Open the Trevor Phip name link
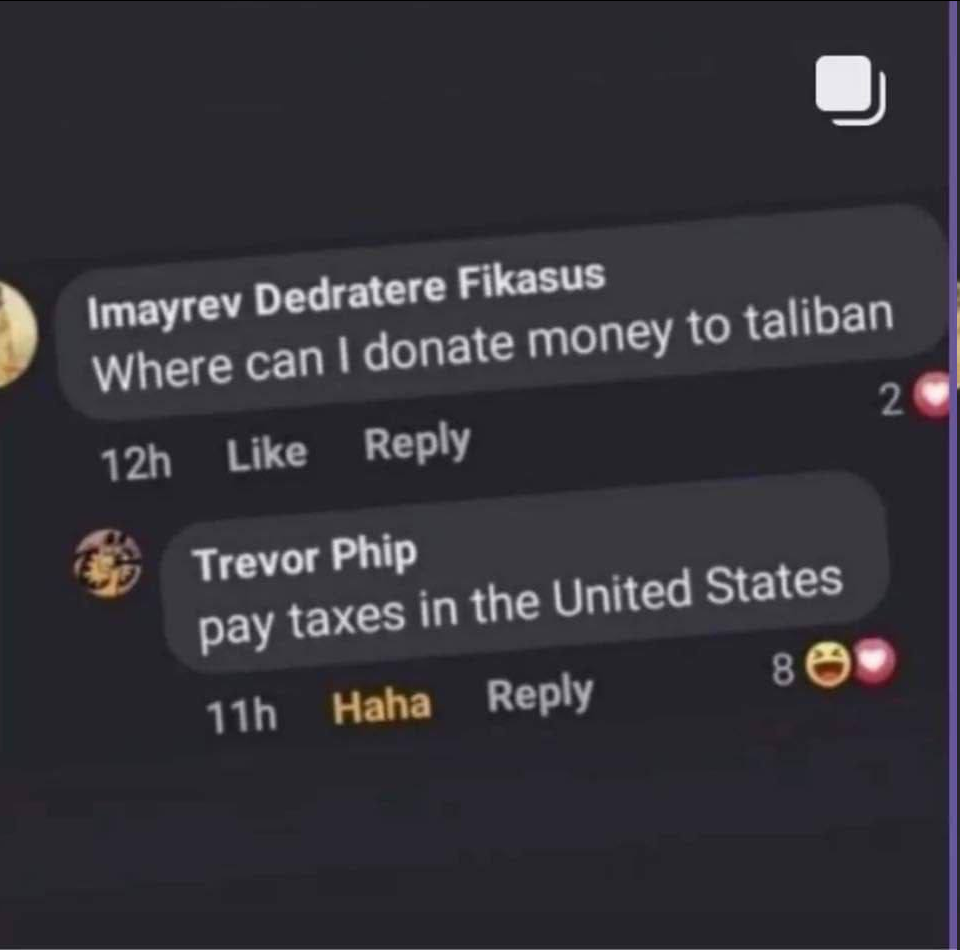The height and width of the screenshot is (950, 960). (305, 558)
